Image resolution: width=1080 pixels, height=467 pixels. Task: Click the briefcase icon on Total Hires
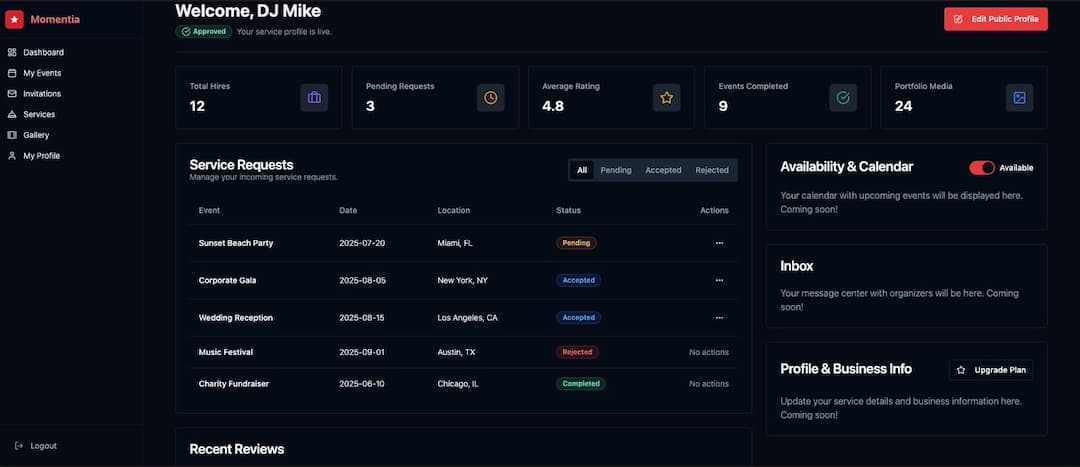[x=314, y=97]
